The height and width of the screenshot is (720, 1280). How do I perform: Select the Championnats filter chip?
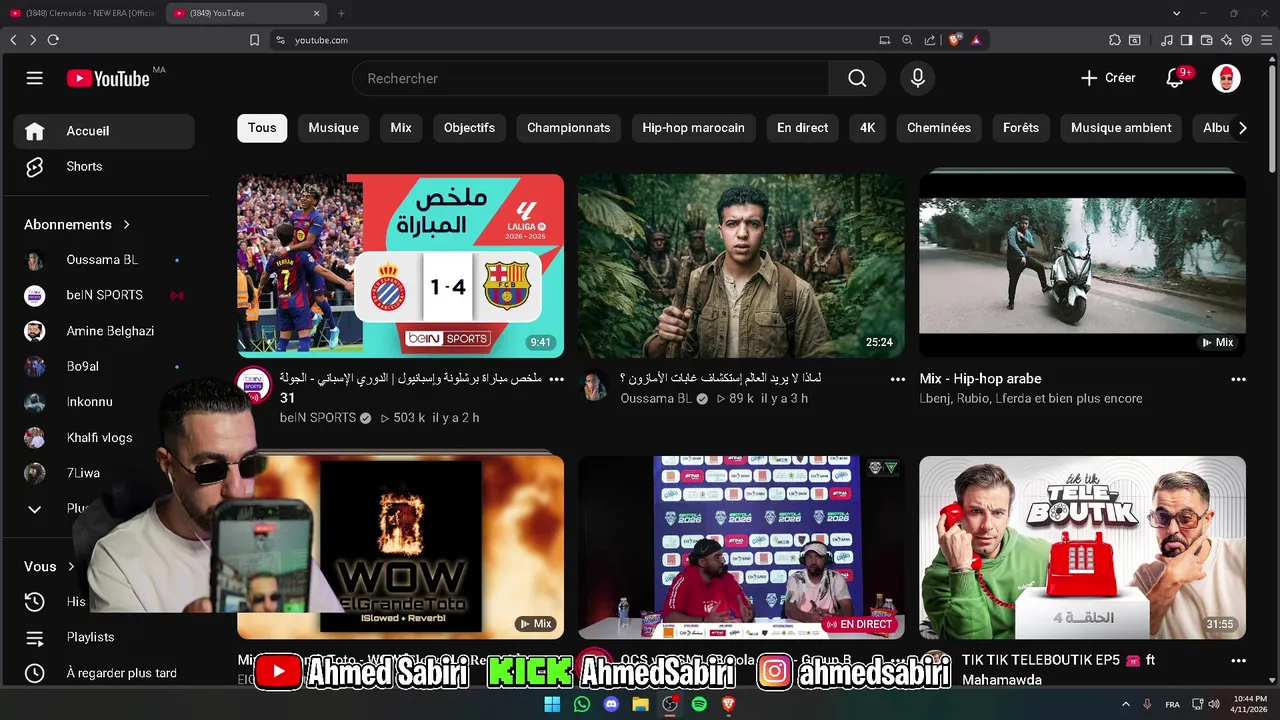(x=569, y=128)
